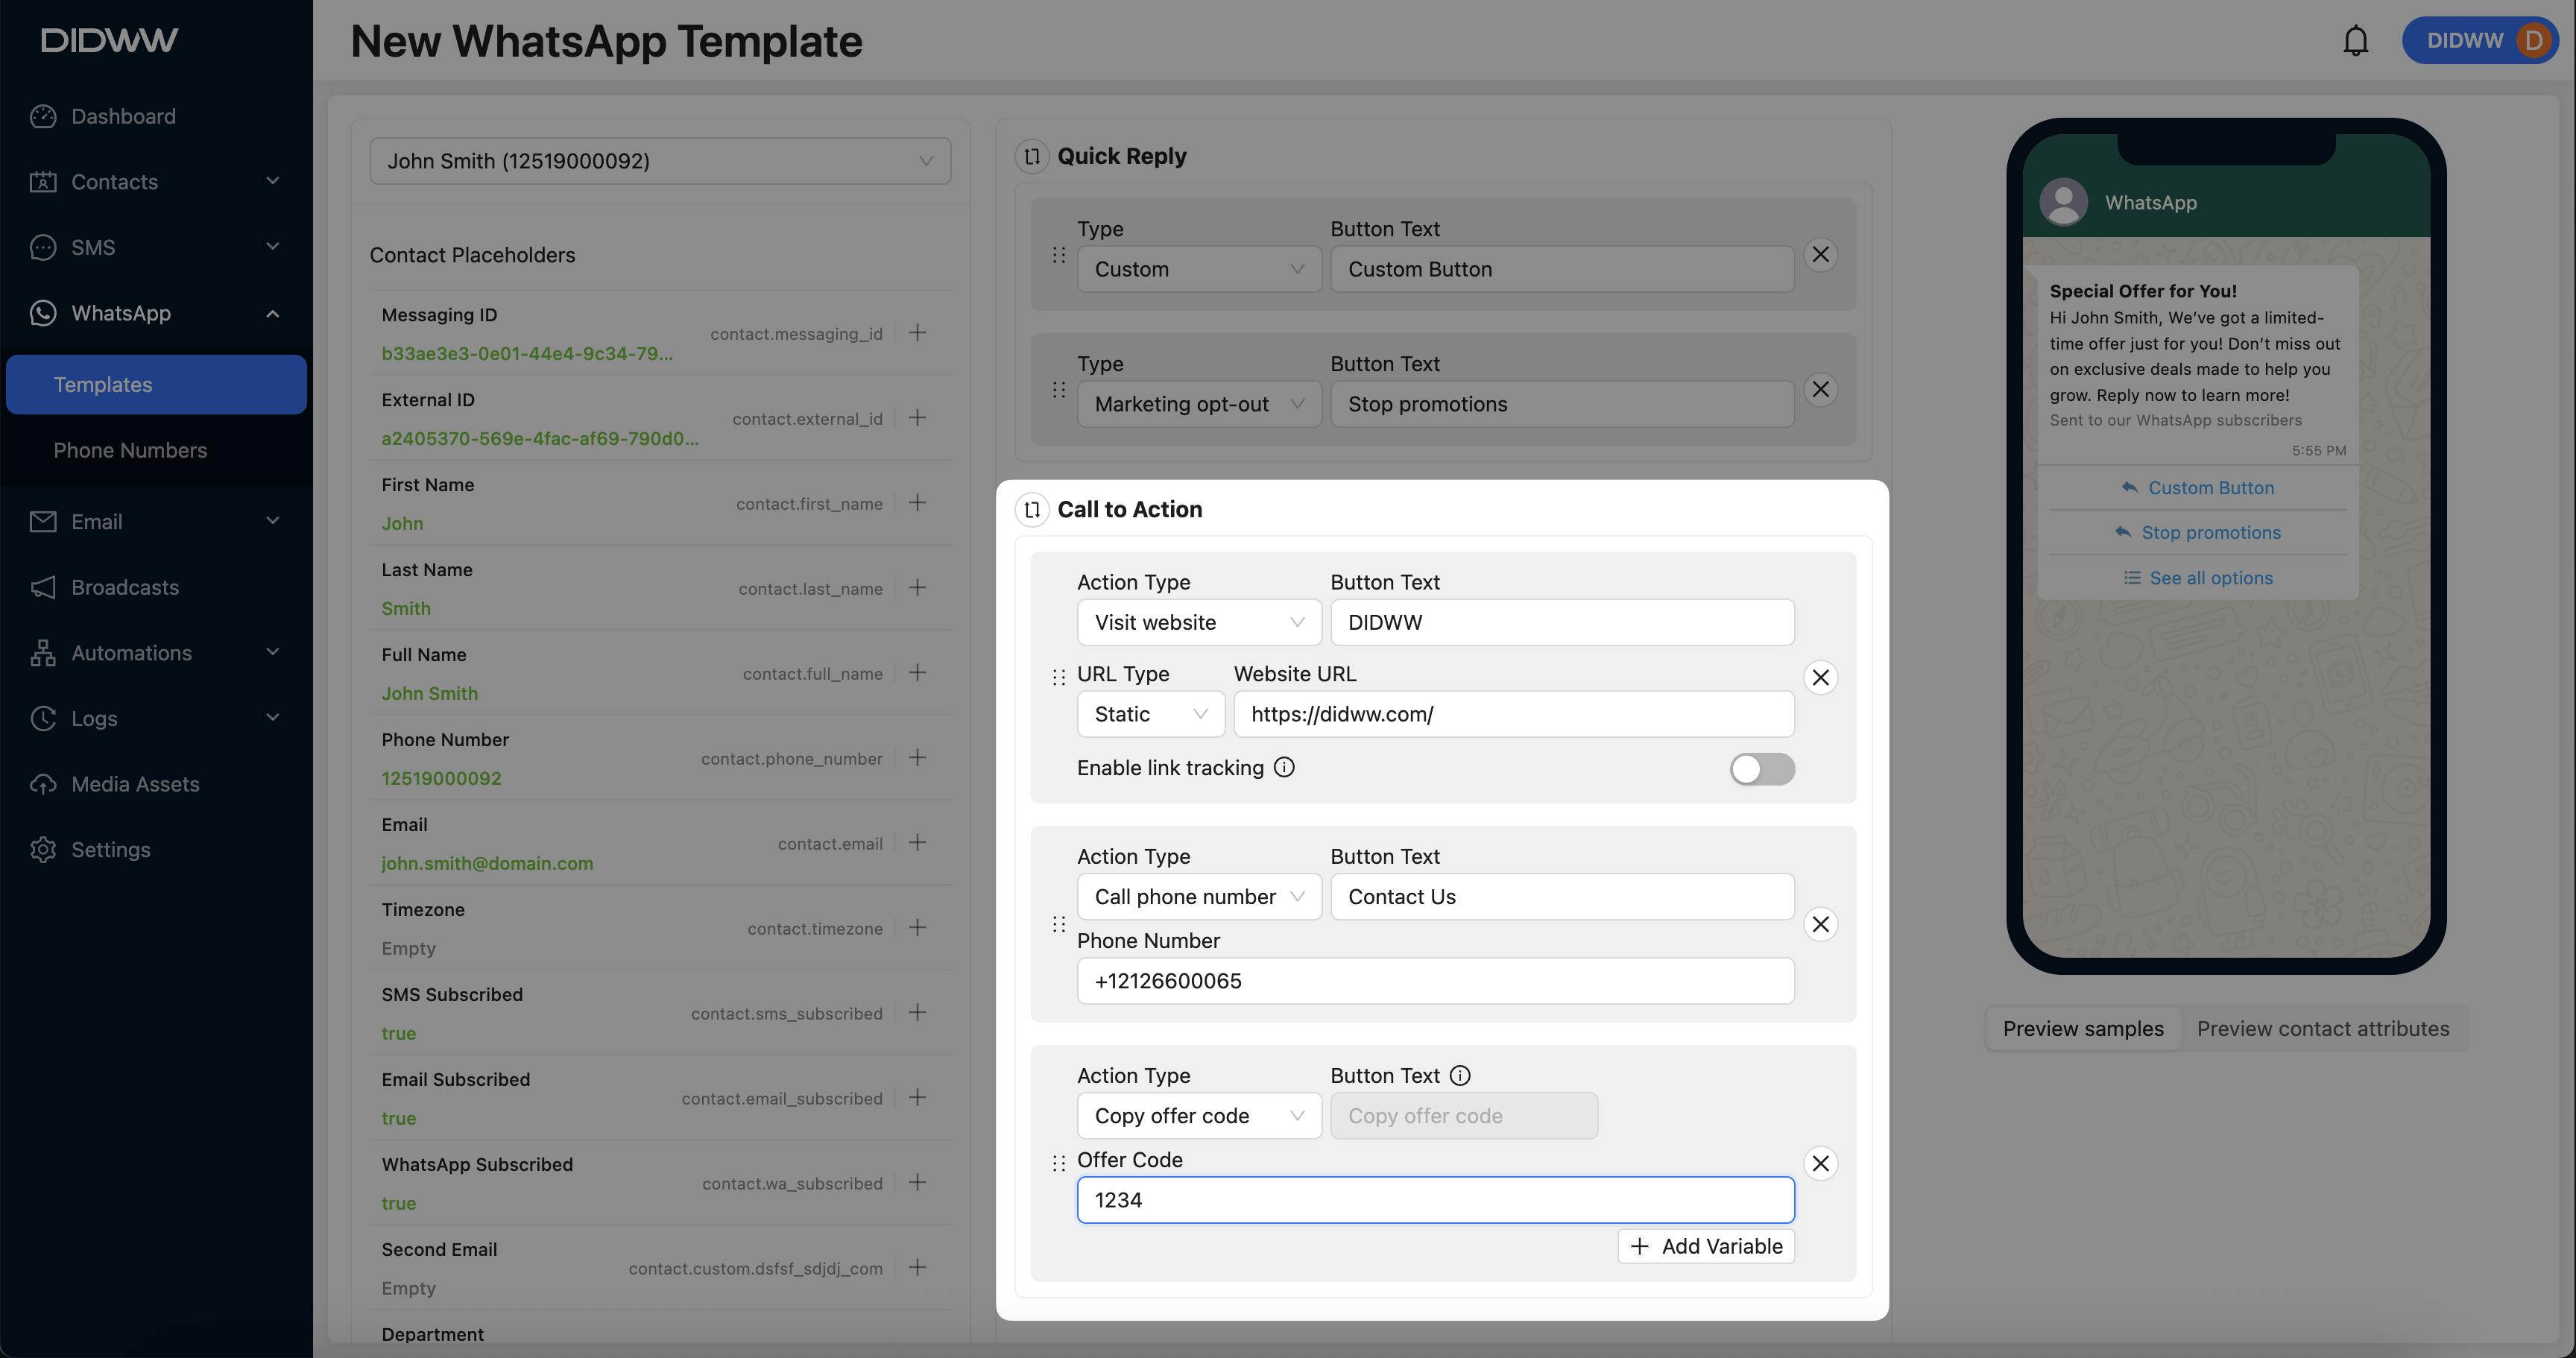Open Media Assets in sidebar

point(156,784)
